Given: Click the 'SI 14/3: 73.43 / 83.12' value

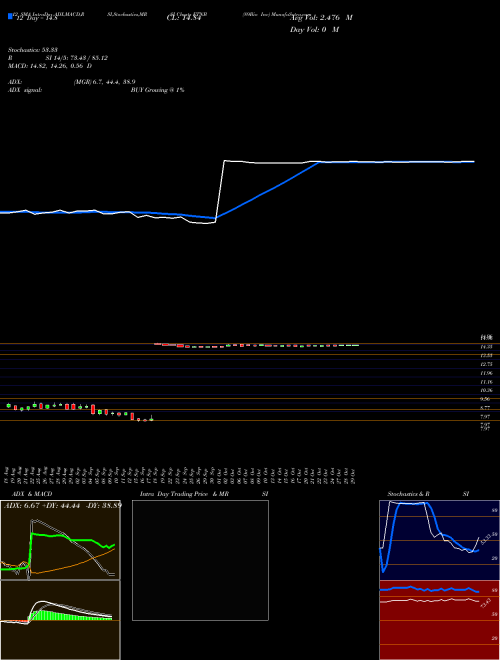Looking at the screenshot, I should click(x=77, y=58).
